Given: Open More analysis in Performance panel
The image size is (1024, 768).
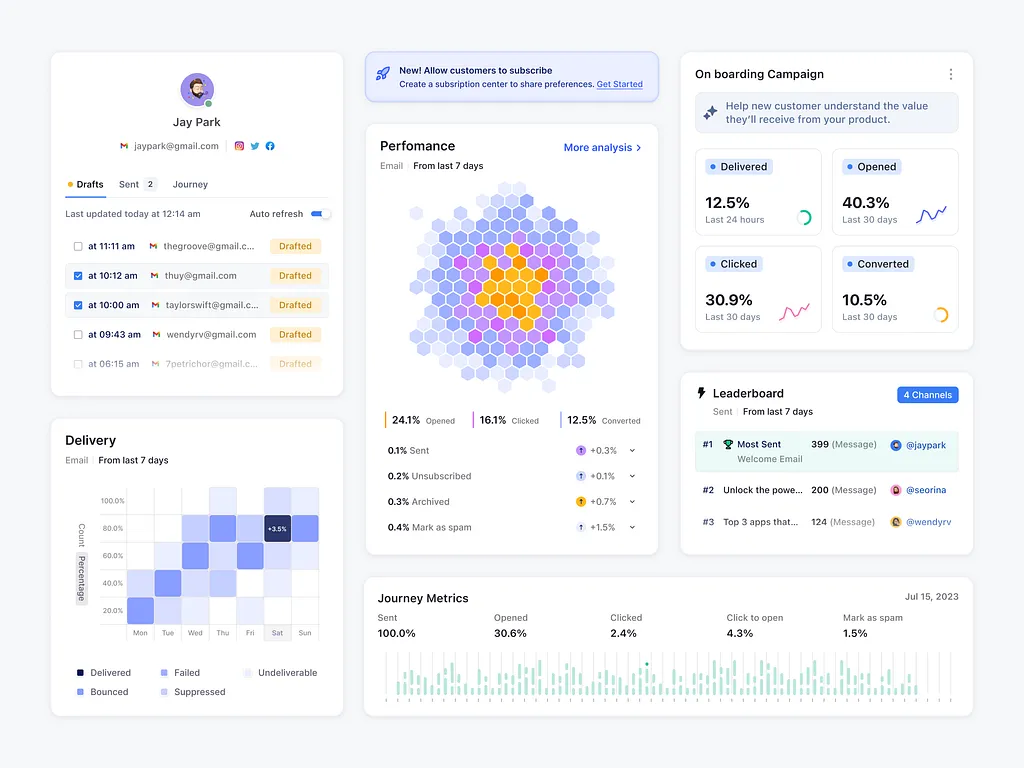Looking at the screenshot, I should click(x=600, y=146).
